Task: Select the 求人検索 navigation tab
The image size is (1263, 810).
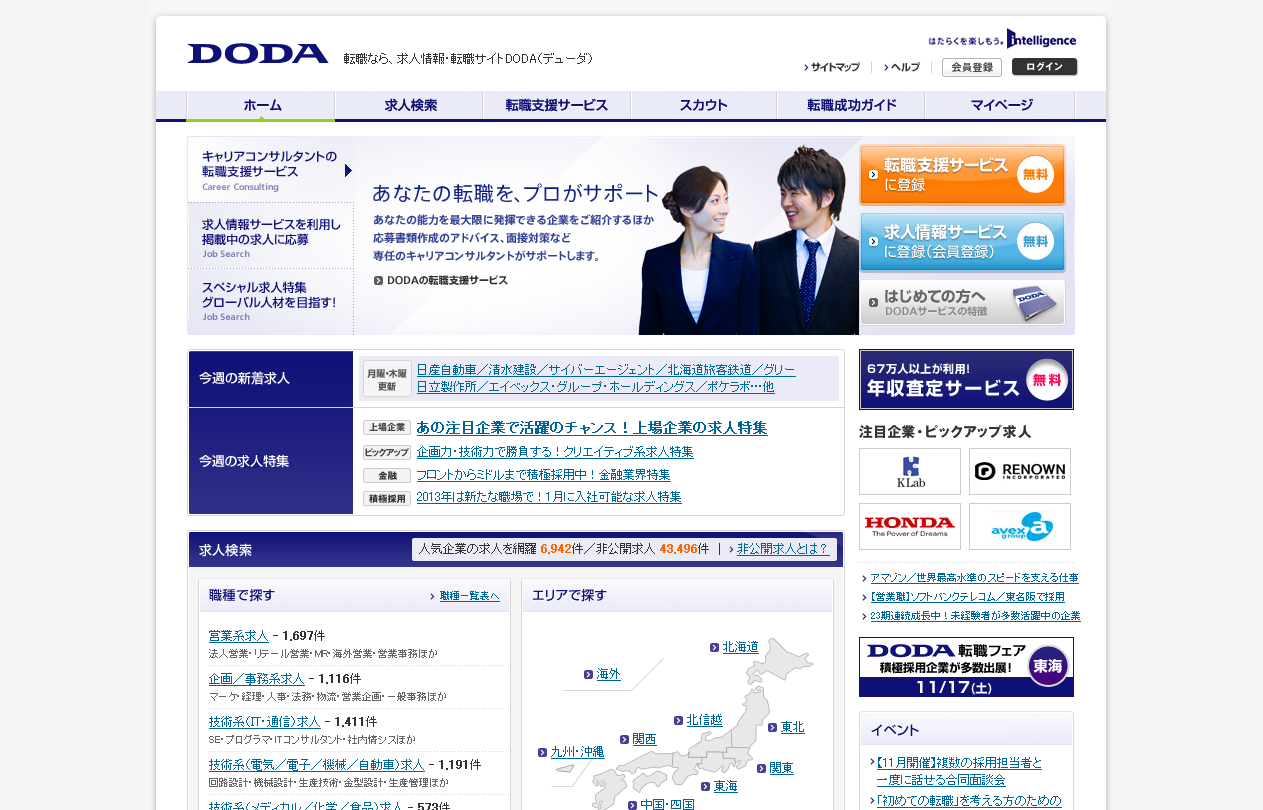Action: tap(409, 105)
